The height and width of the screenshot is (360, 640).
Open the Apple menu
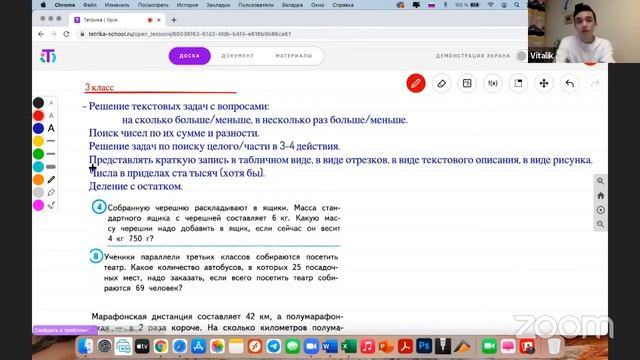(43, 5)
